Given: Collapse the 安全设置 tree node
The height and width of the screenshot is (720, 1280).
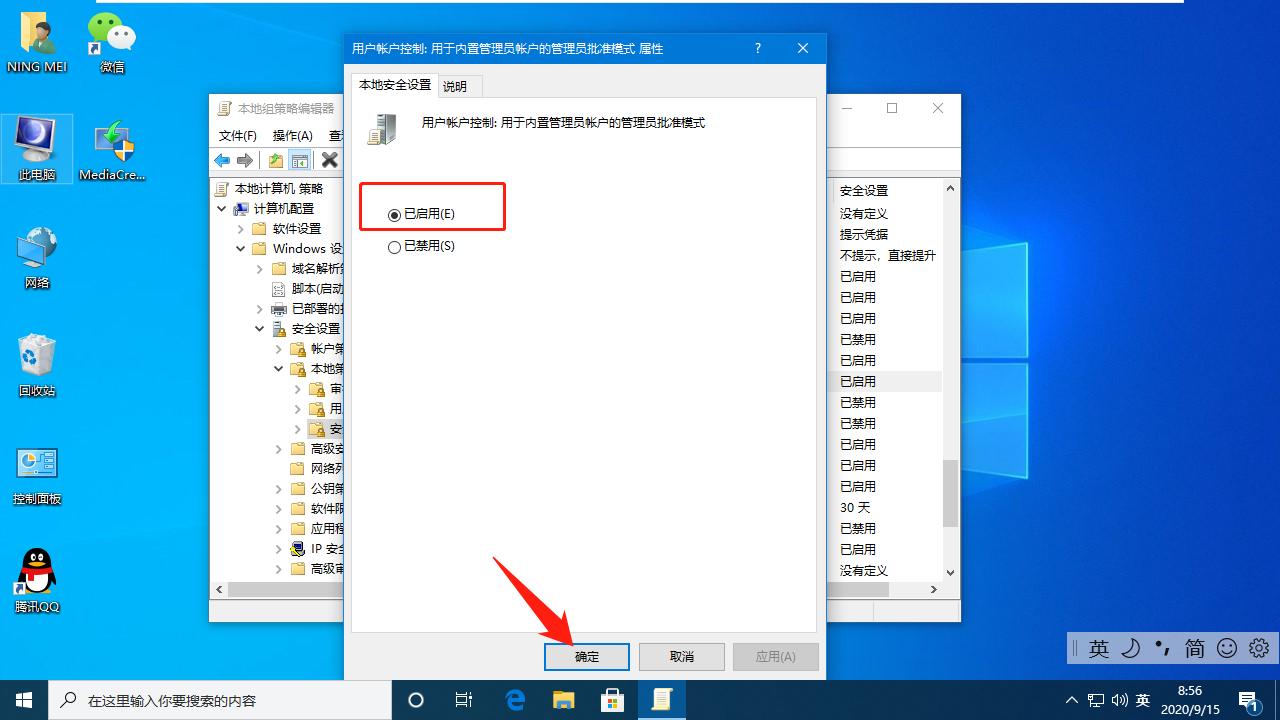Looking at the screenshot, I should click(259, 328).
